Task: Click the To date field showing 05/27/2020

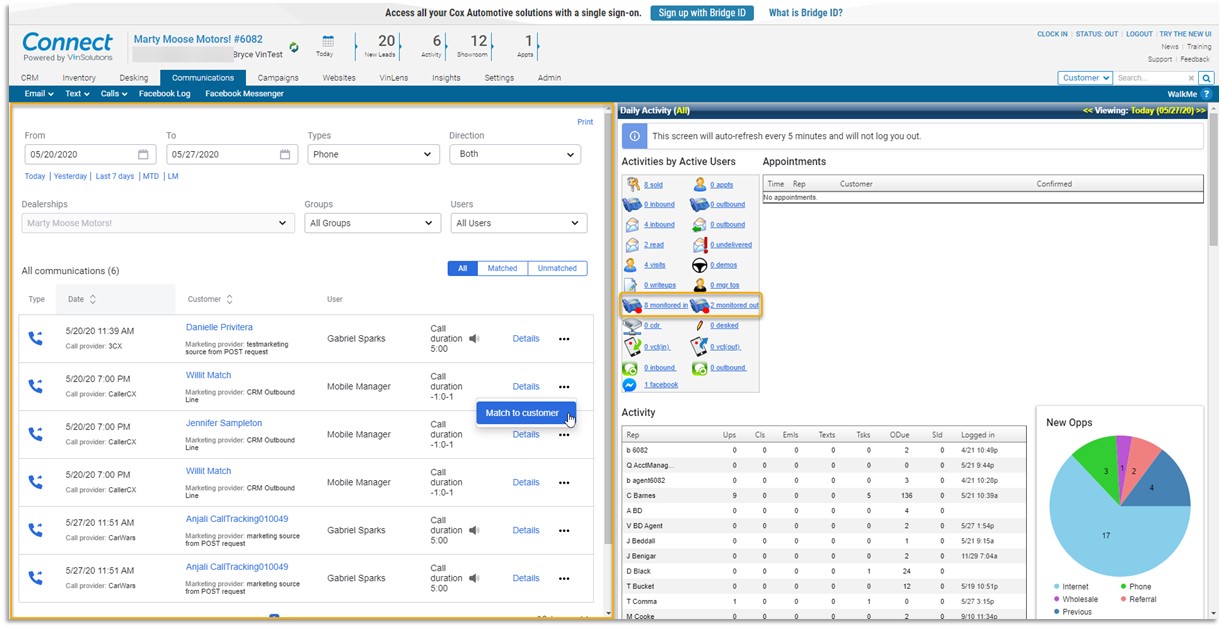Action: pyautogui.click(x=232, y=154)
